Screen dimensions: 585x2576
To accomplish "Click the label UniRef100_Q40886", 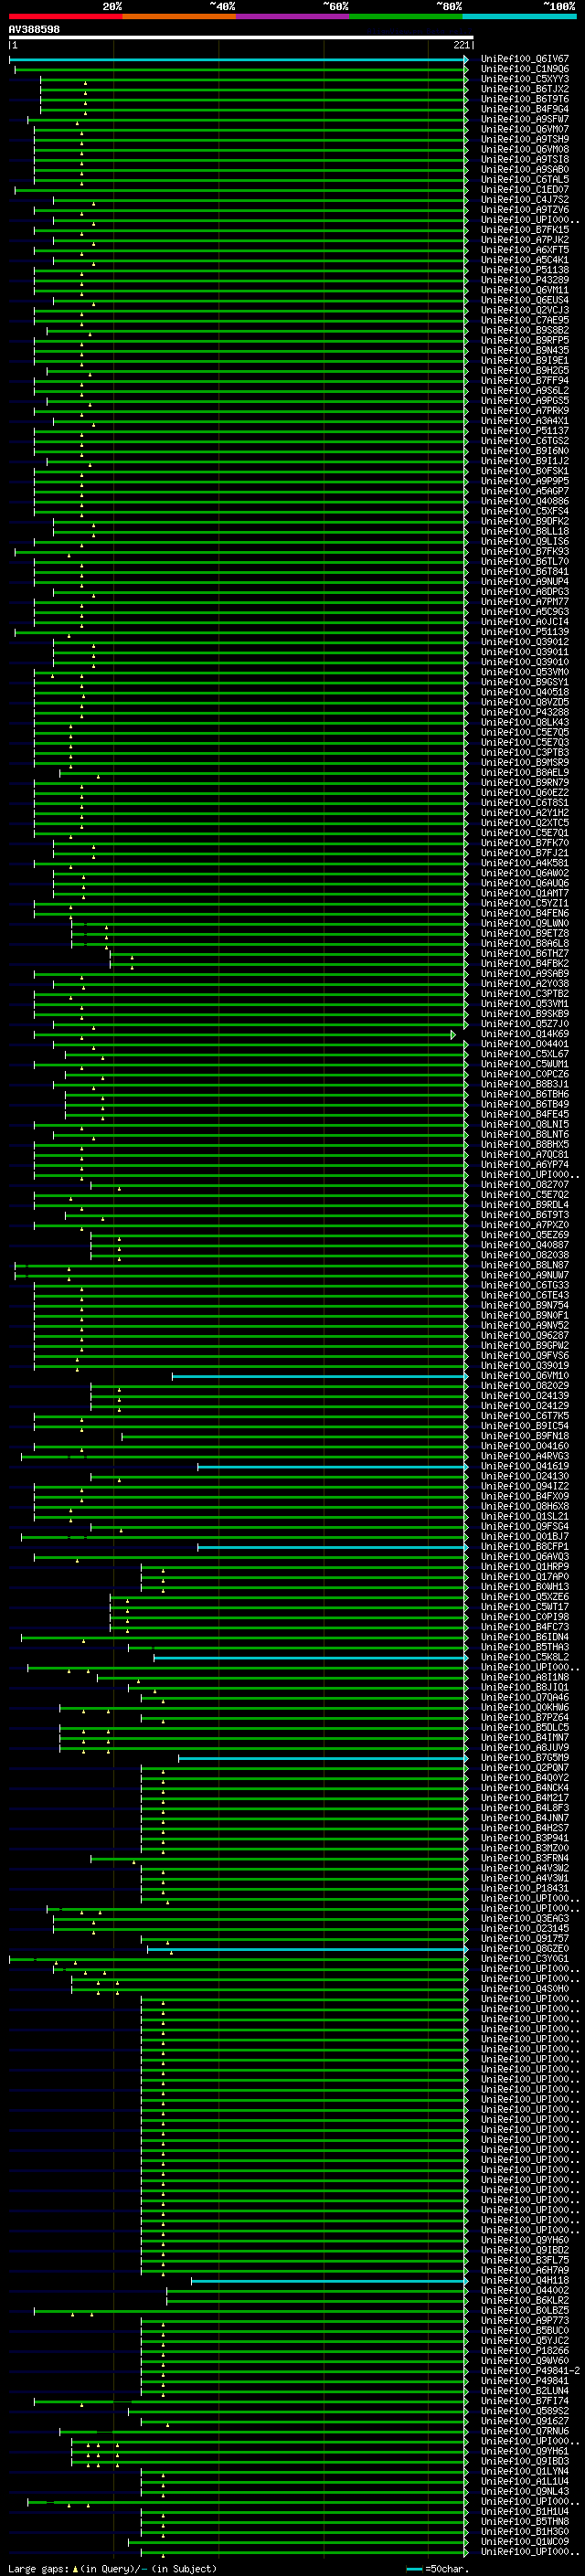I will pos(524,501).
